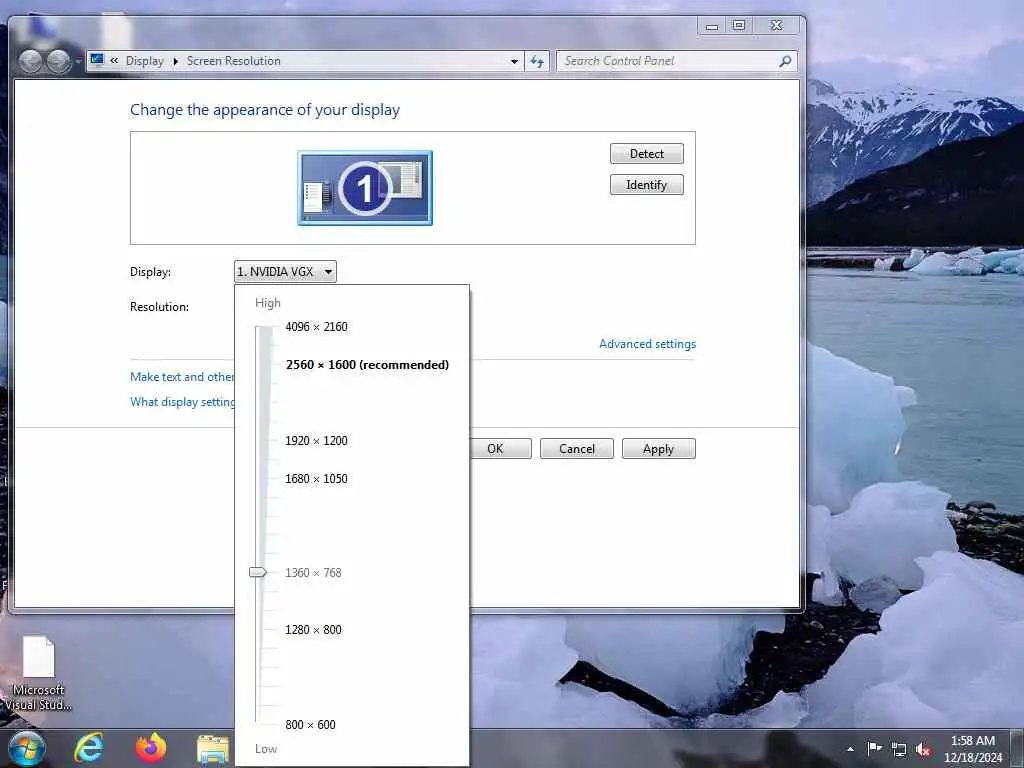
Task: Click the forward navigation arrow button
Action: [59, 61]
